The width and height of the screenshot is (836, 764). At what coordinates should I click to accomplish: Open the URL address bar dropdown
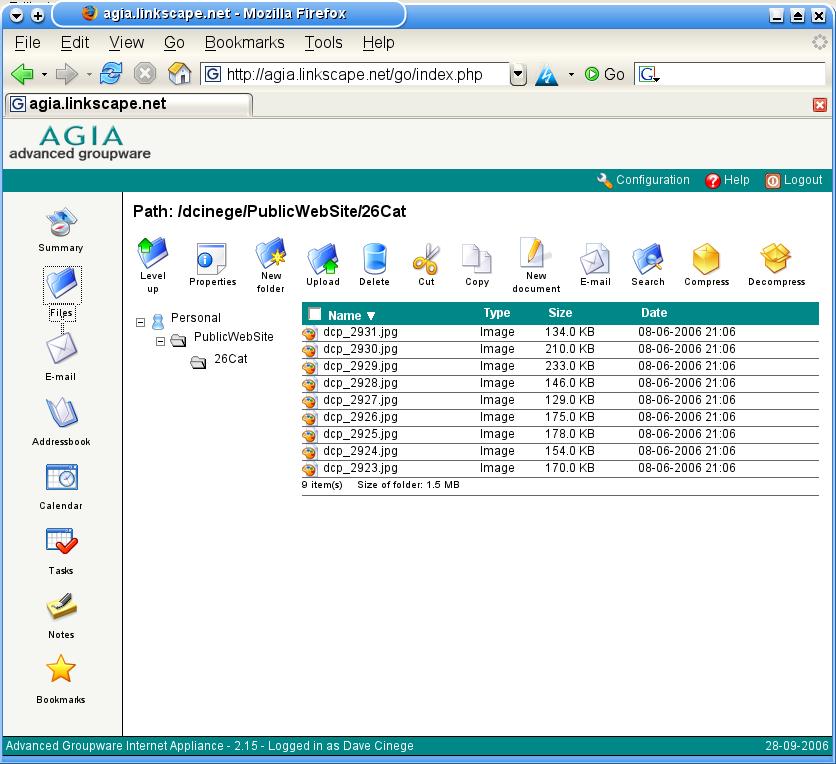pos(518,74)
